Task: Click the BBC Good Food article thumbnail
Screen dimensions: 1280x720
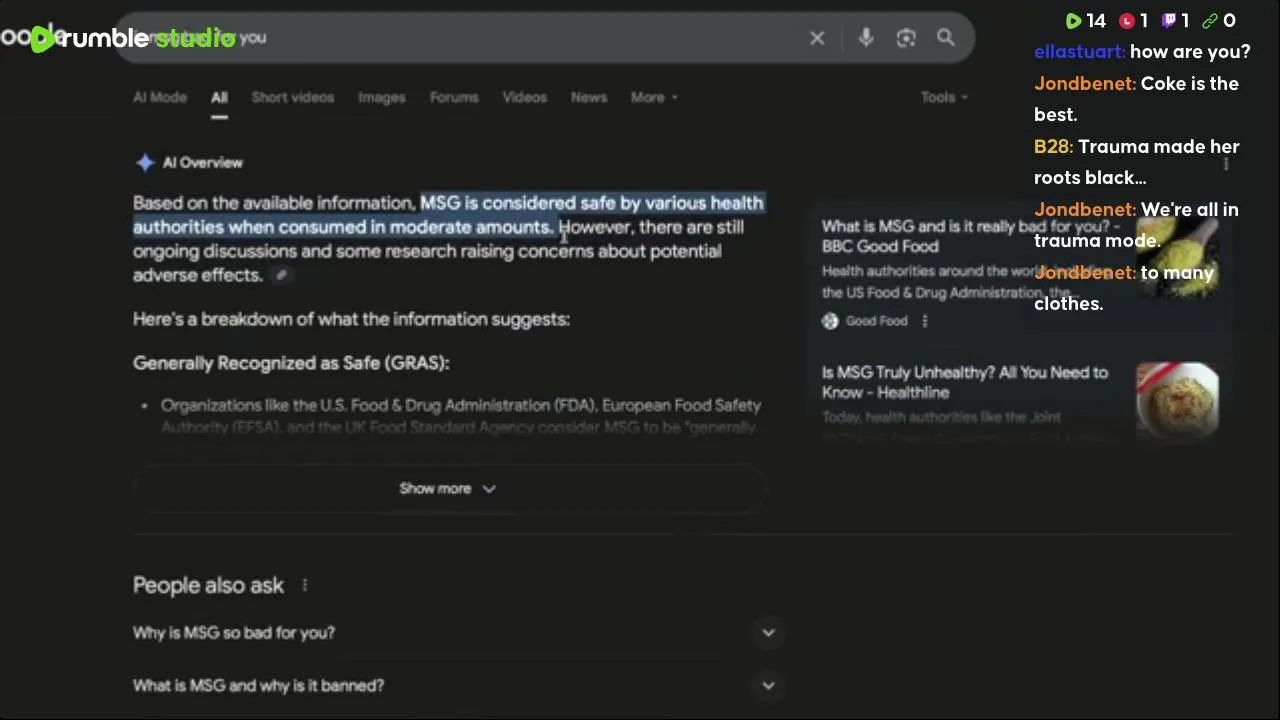Action: point(1178,255)
